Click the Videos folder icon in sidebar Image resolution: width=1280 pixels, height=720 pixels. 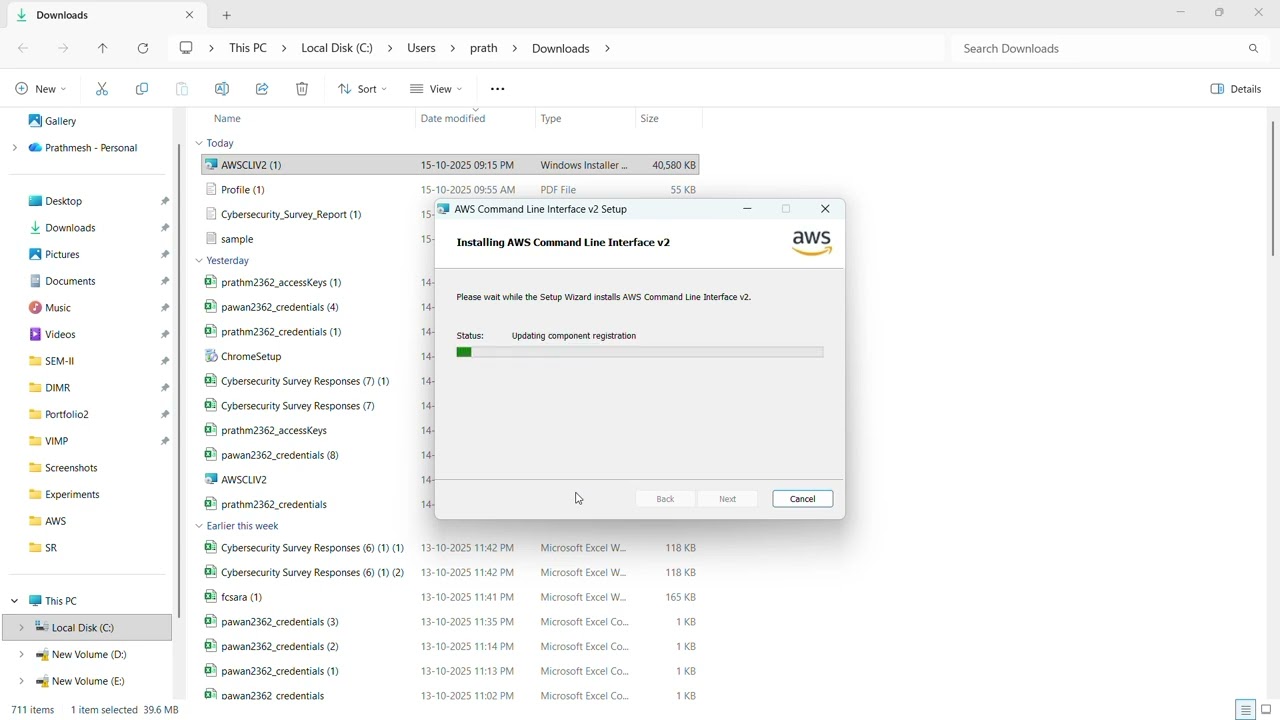[36, 334]
